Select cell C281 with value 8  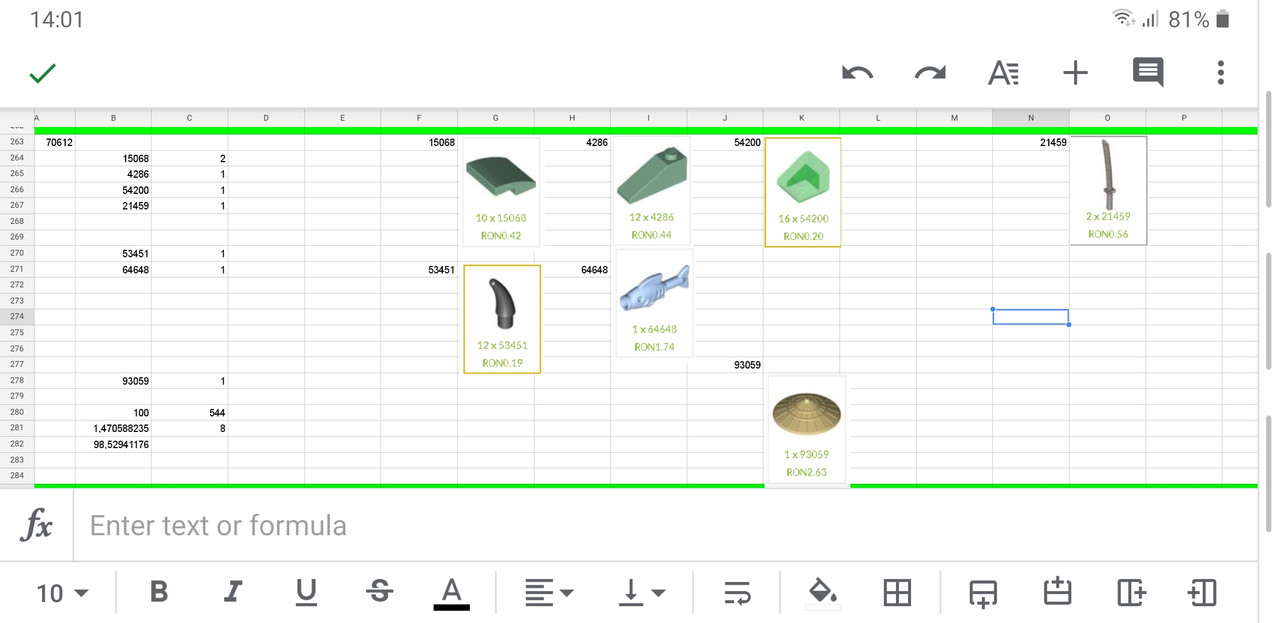pyautogui.click(x=190, y=428)
